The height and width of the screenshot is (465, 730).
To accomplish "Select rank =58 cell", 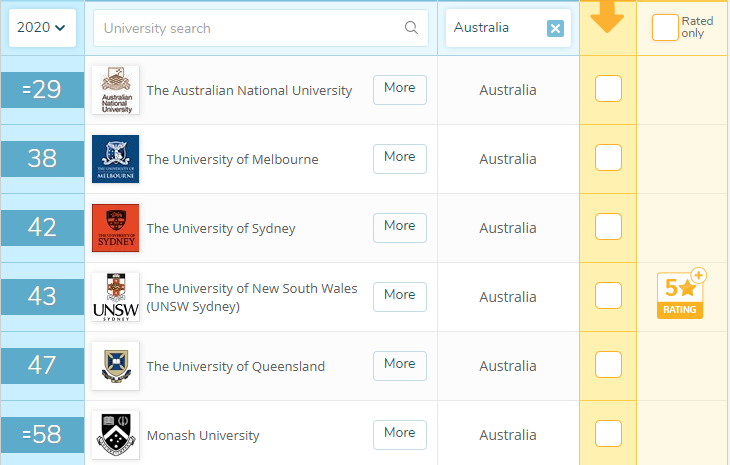I will [x=42, y=435].
